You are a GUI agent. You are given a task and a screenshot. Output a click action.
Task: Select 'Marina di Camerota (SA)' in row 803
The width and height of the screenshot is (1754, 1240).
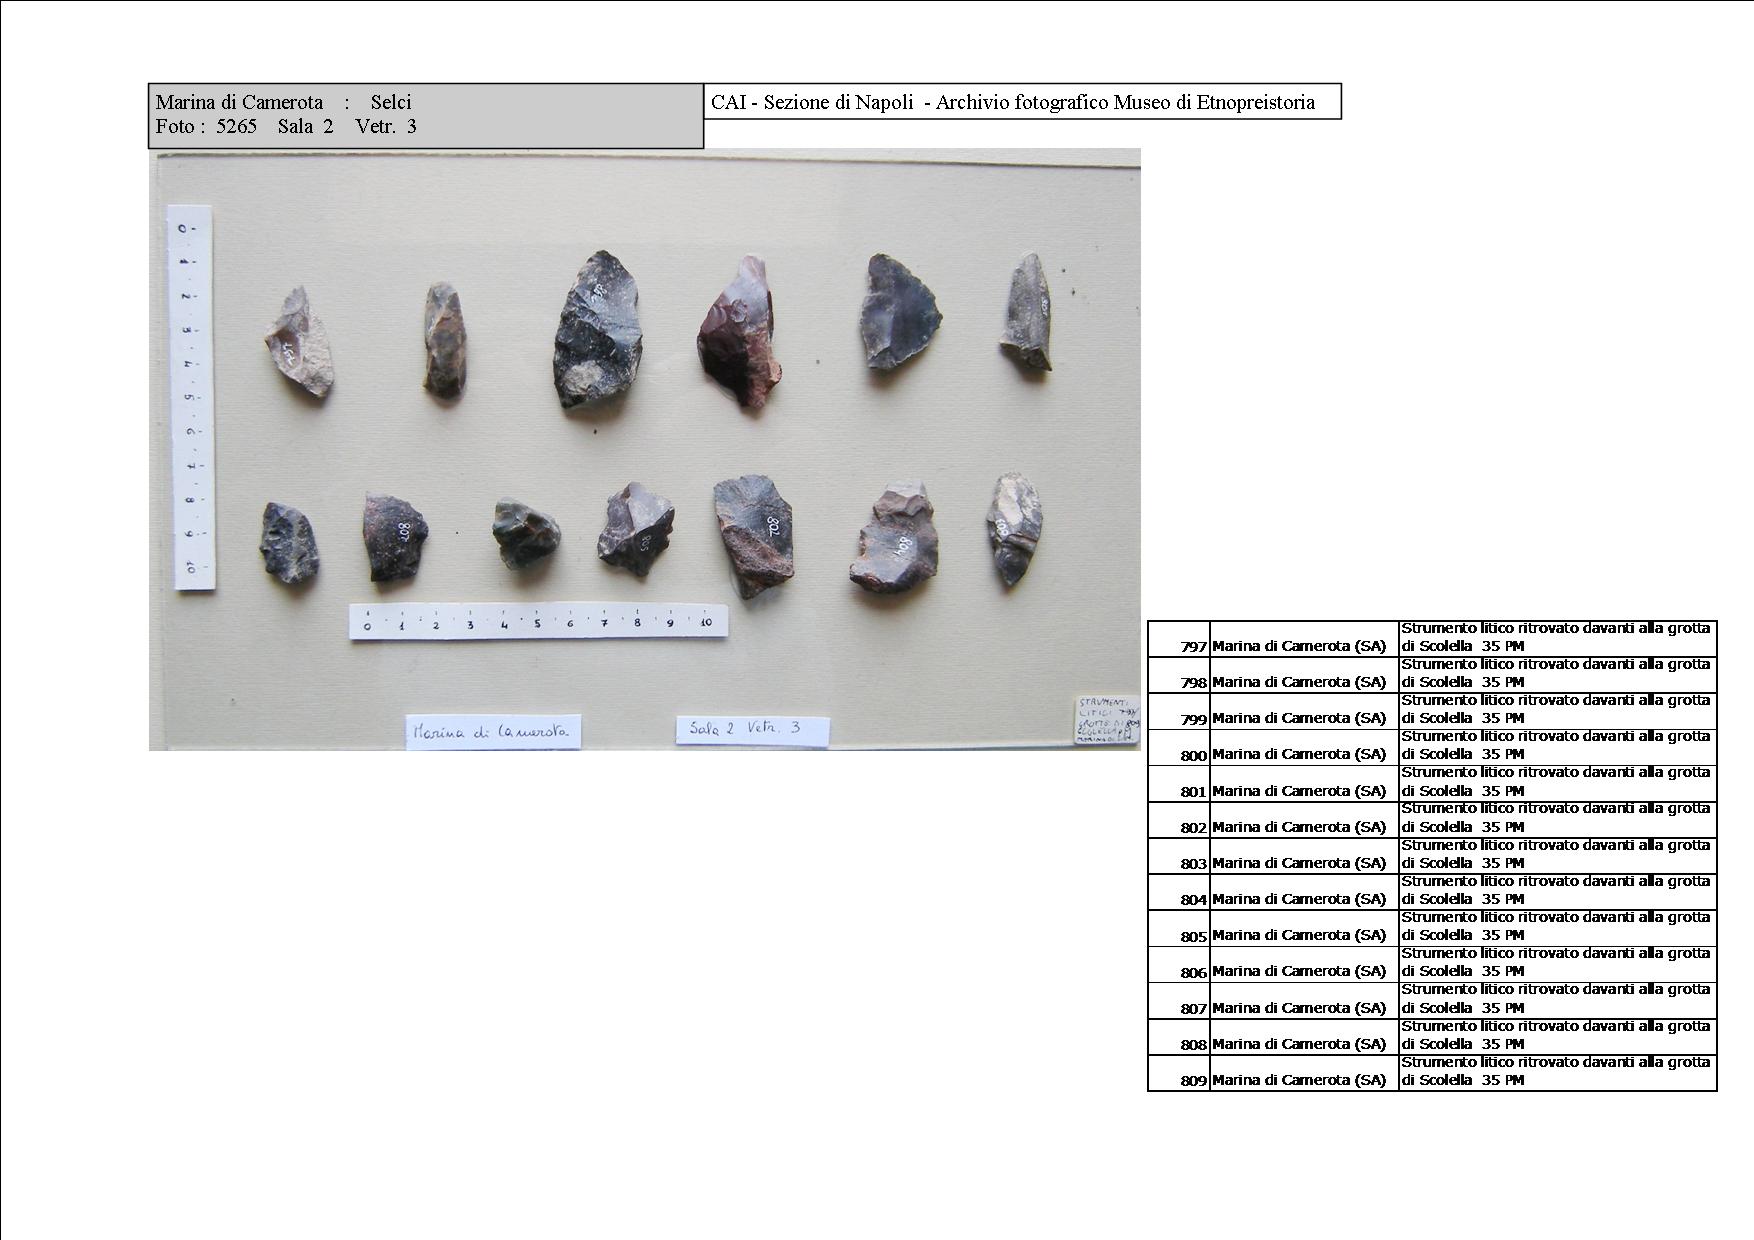coord(1299,863)
